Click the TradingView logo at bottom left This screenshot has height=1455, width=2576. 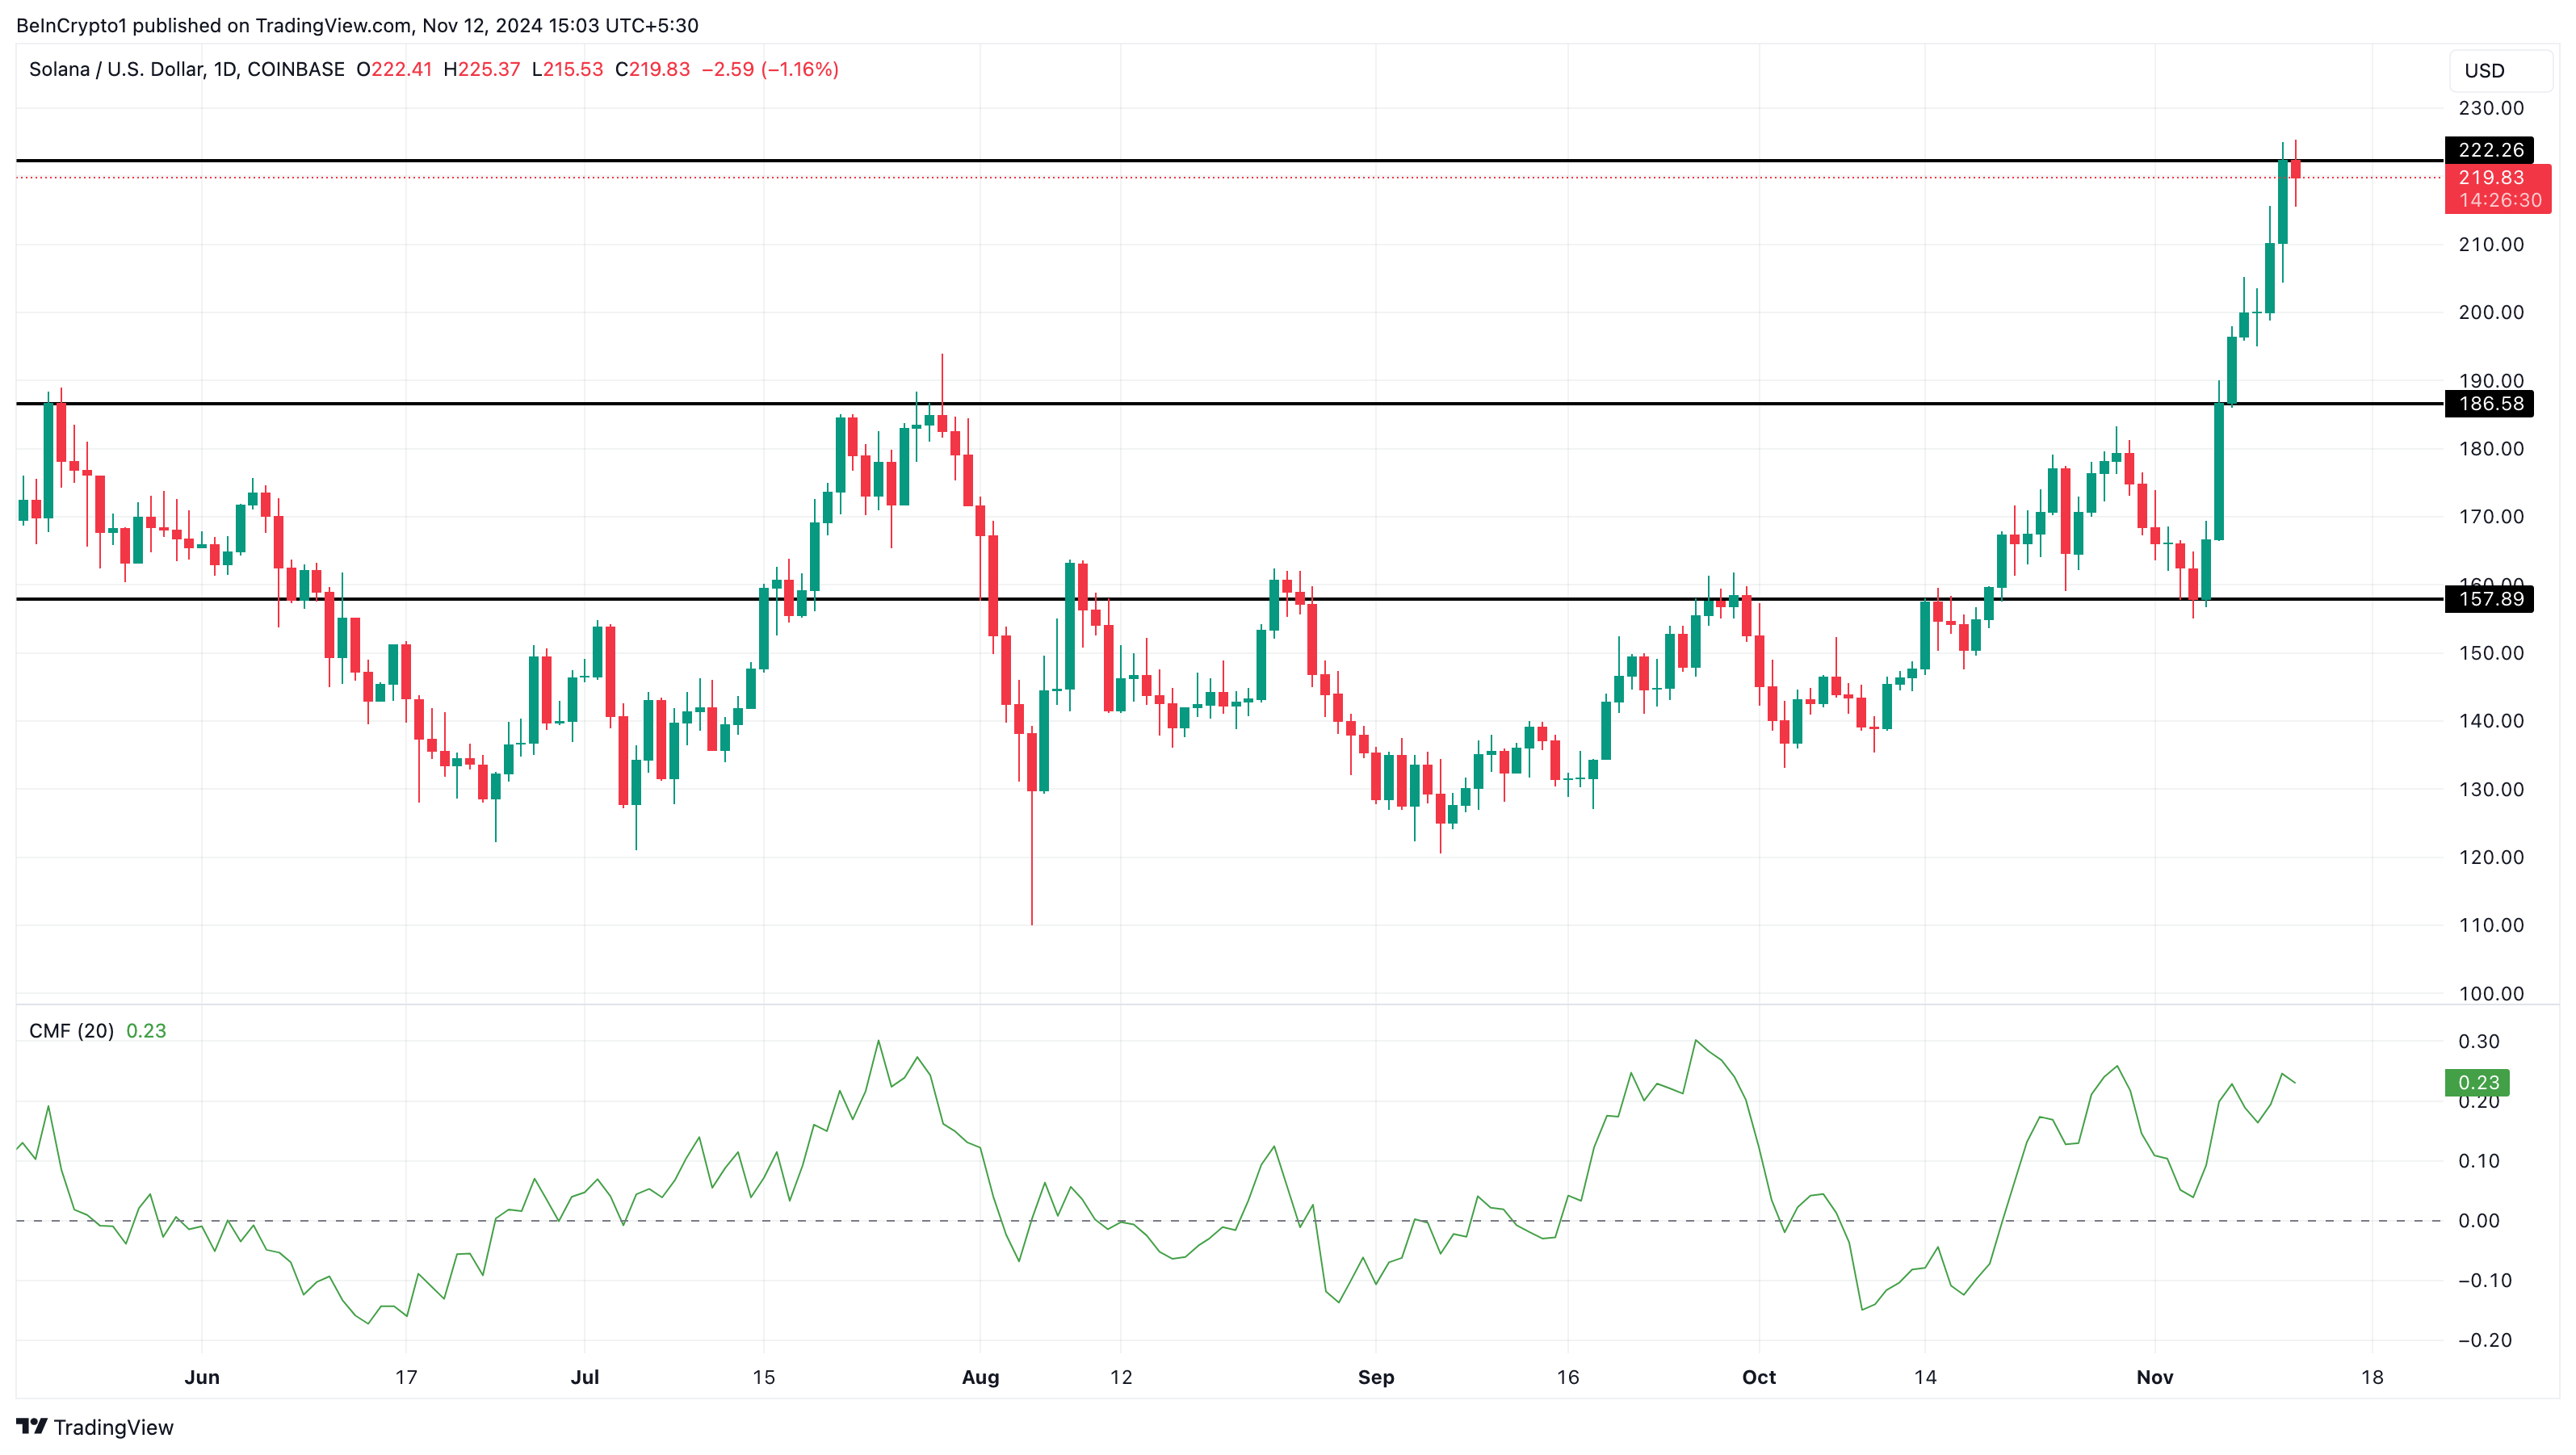95,1426
